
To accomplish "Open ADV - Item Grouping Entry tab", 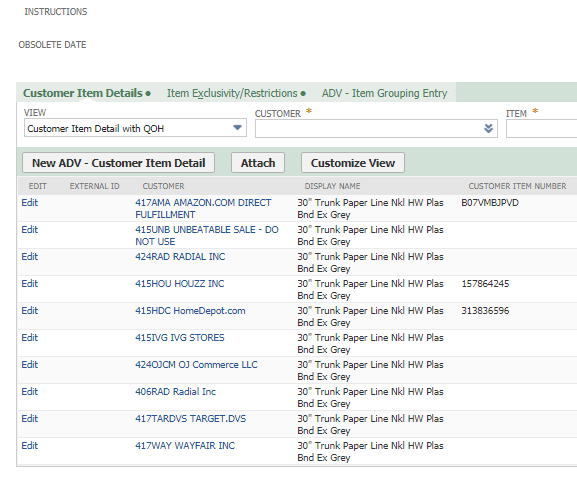I will pyautogui.click(x=385, y=93).
